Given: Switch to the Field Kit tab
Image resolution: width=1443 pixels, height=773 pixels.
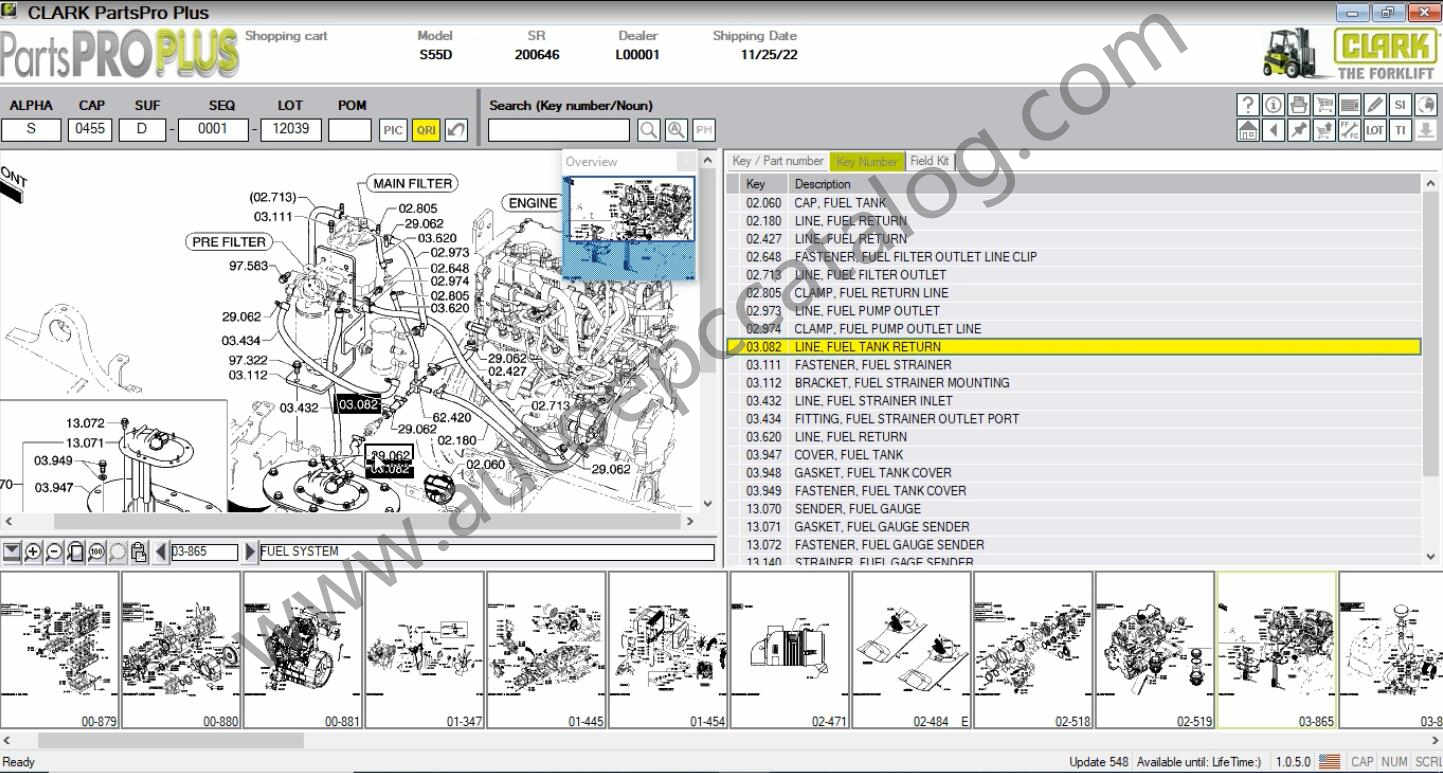Looking at the screenshot, I should click(929, 161).
